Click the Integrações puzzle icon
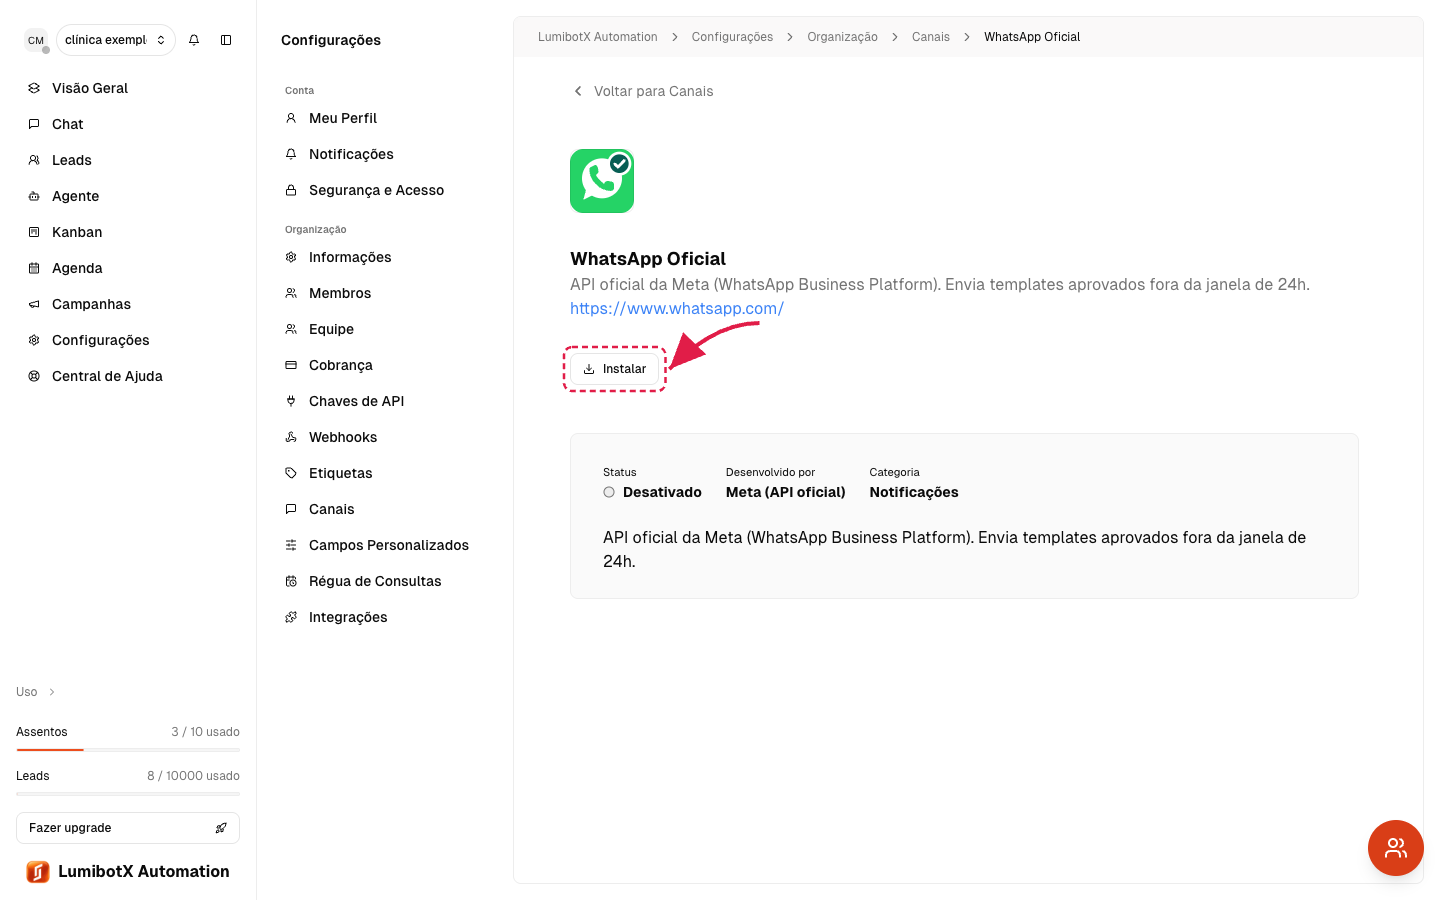Image resolution: width=1440 pixels, height=900 pixels. pyautogui.click(x=291, y=617)
